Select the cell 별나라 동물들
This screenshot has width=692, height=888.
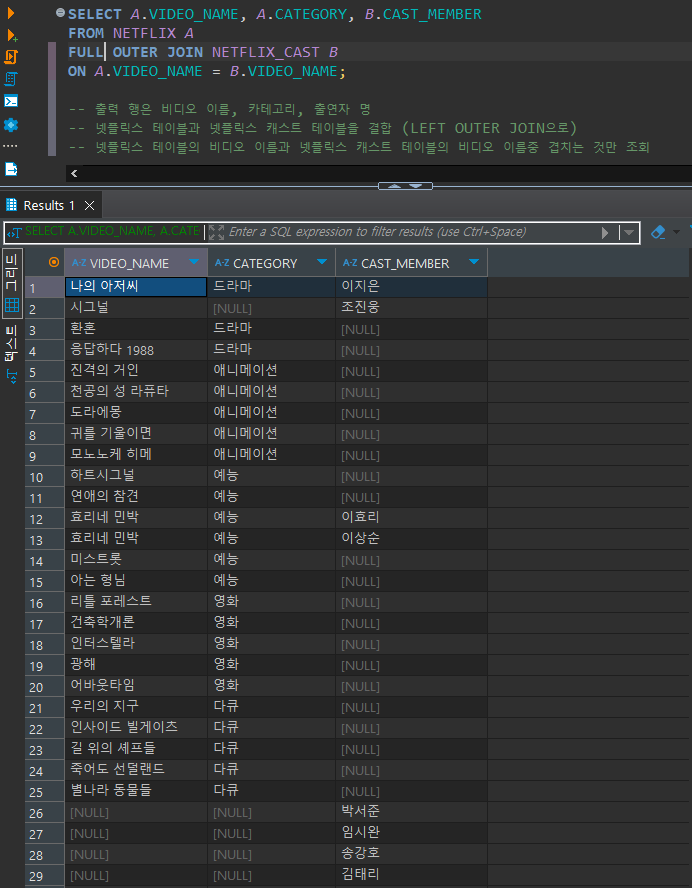(136, 790)
